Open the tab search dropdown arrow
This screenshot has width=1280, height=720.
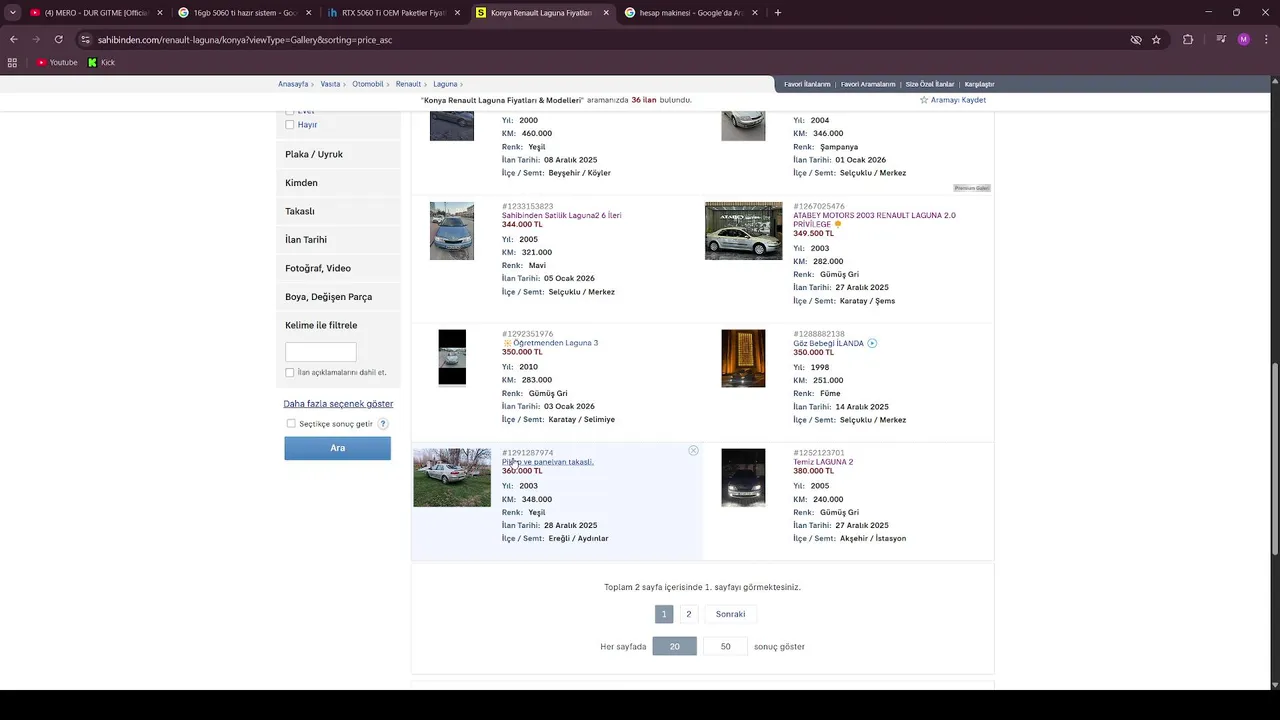[12, 13]
